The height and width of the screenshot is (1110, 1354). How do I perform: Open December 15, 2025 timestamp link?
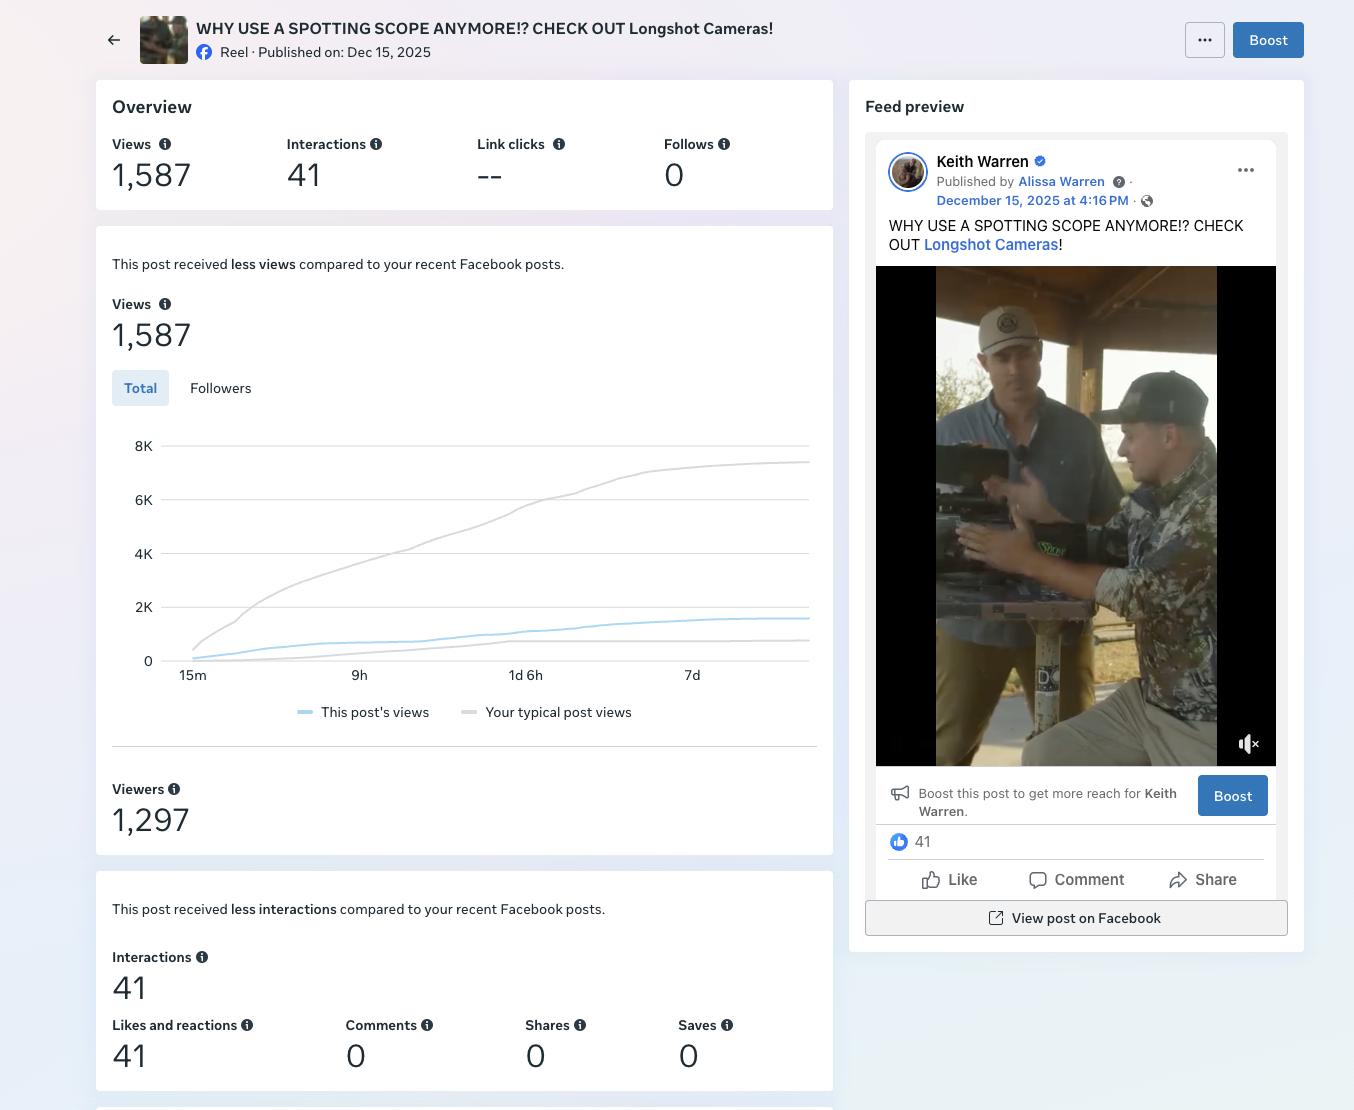[x=1032, y=201]
